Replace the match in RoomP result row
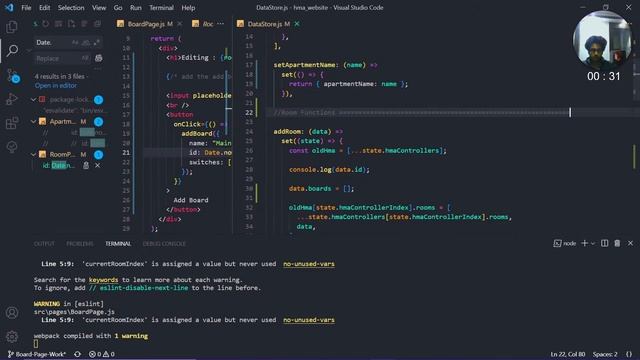This screenshot has height=360, width=640. (86, 165)
